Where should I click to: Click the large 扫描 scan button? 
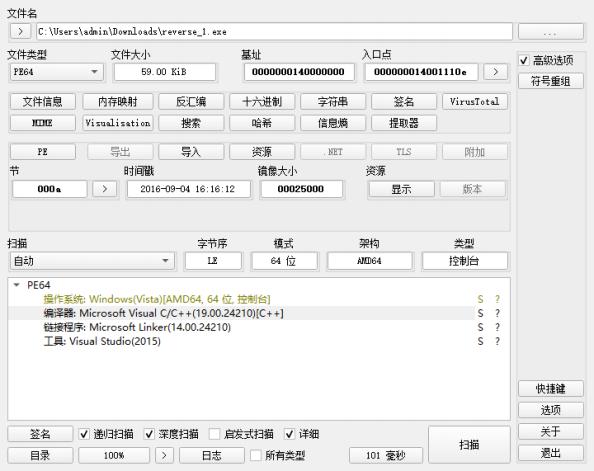tap(469, 444)
